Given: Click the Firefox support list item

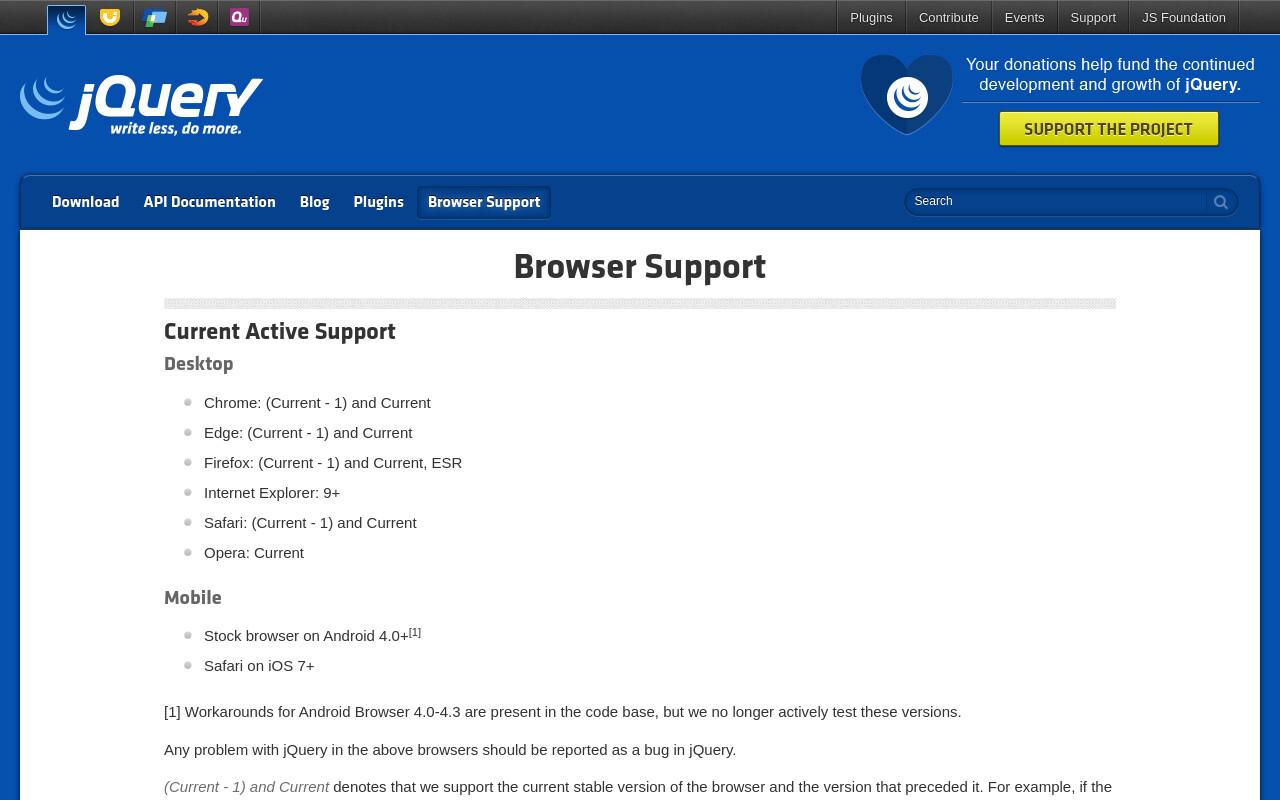Looking at the screenshot, I should [x=333, y=463].
